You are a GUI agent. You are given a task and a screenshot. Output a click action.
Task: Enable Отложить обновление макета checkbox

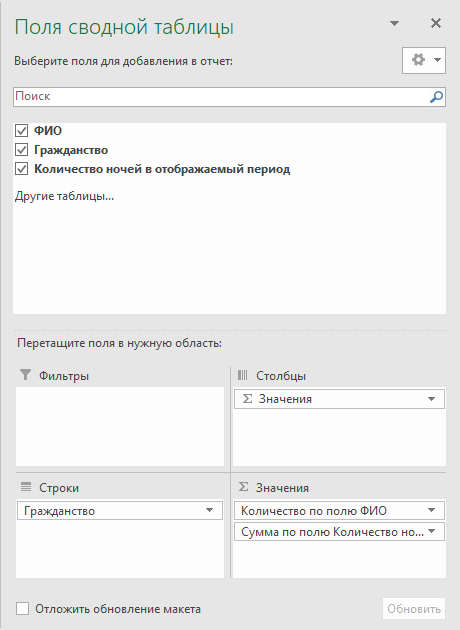(22, 608)
